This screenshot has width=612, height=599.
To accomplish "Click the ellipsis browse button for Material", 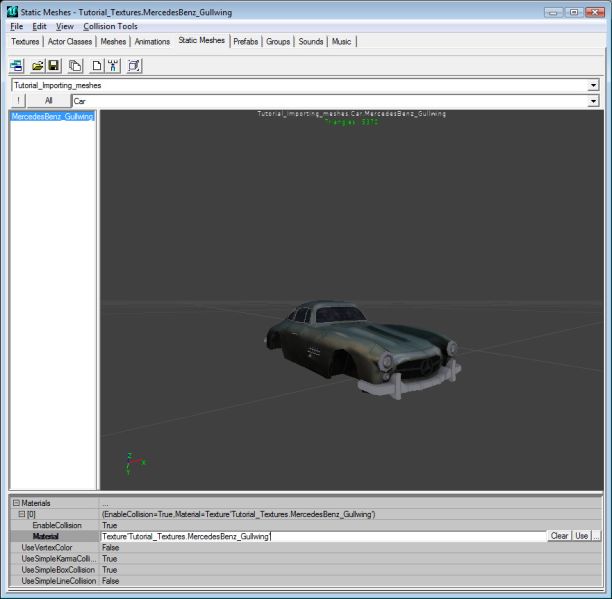I will [596, 536].
